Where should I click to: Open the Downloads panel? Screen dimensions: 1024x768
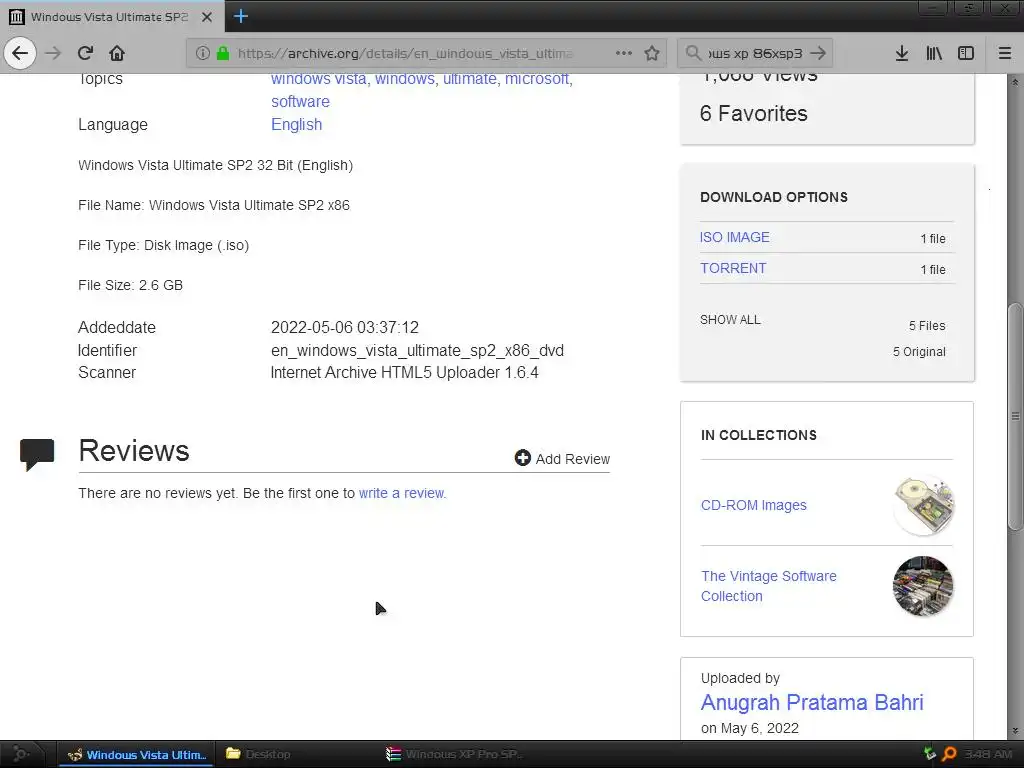coord(902,53)
